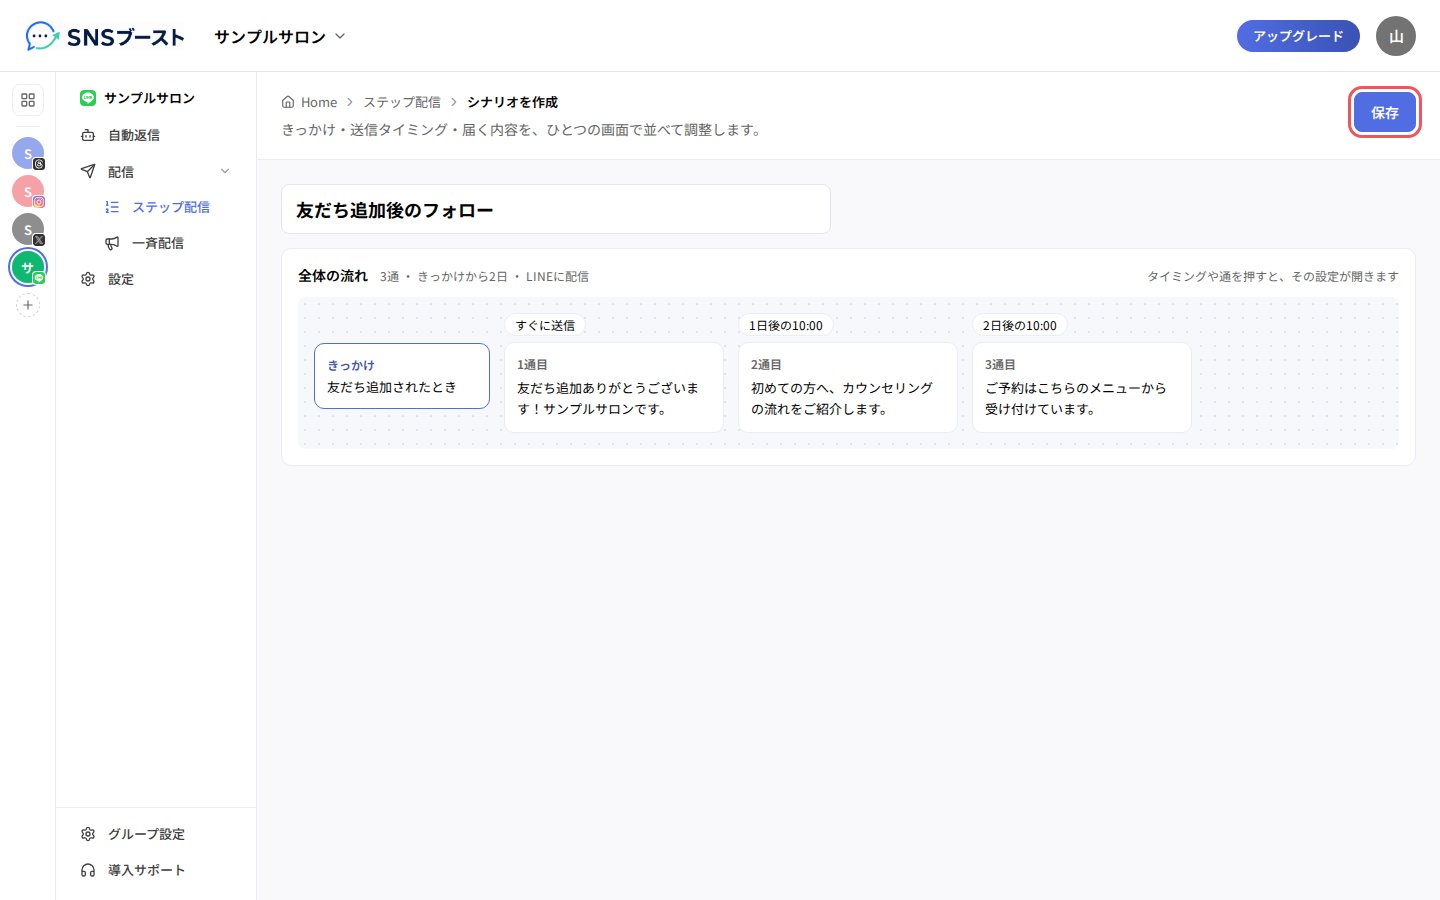This screenshot has width=1440, height=900.
Task: Open the 山 user avatar menu
Action: click(x=1396, y=36)
